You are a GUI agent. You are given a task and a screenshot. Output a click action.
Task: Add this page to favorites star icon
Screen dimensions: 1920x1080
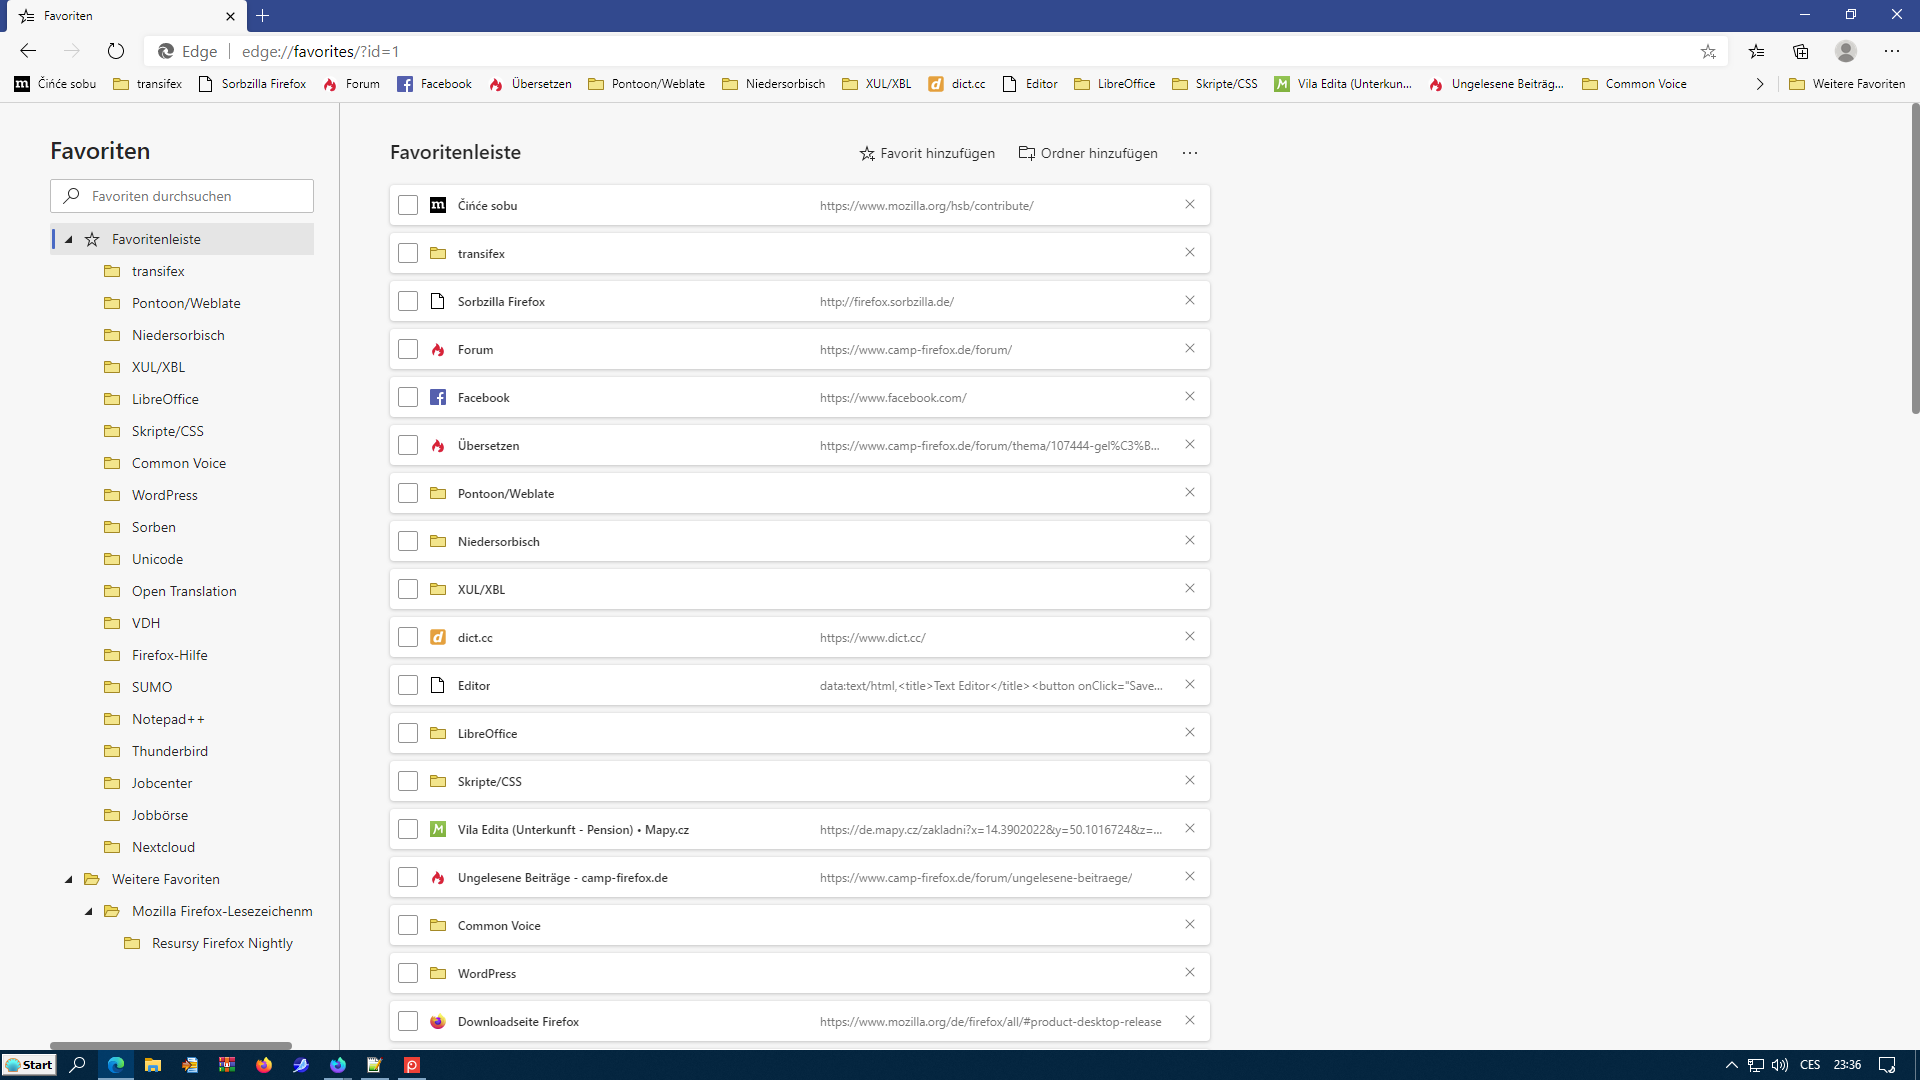click(x=1708, y=51)
